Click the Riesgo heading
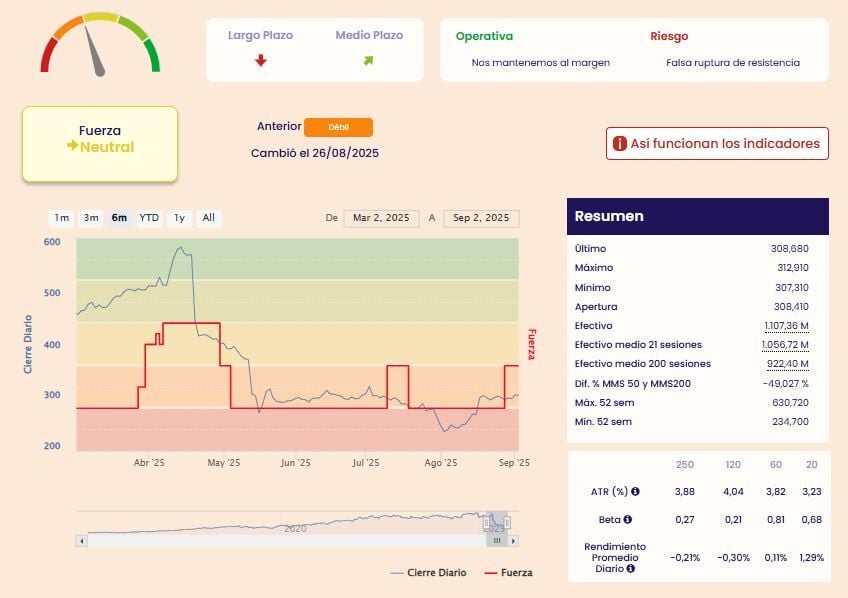This screenshot has height=598, width=848. (669, 36)
